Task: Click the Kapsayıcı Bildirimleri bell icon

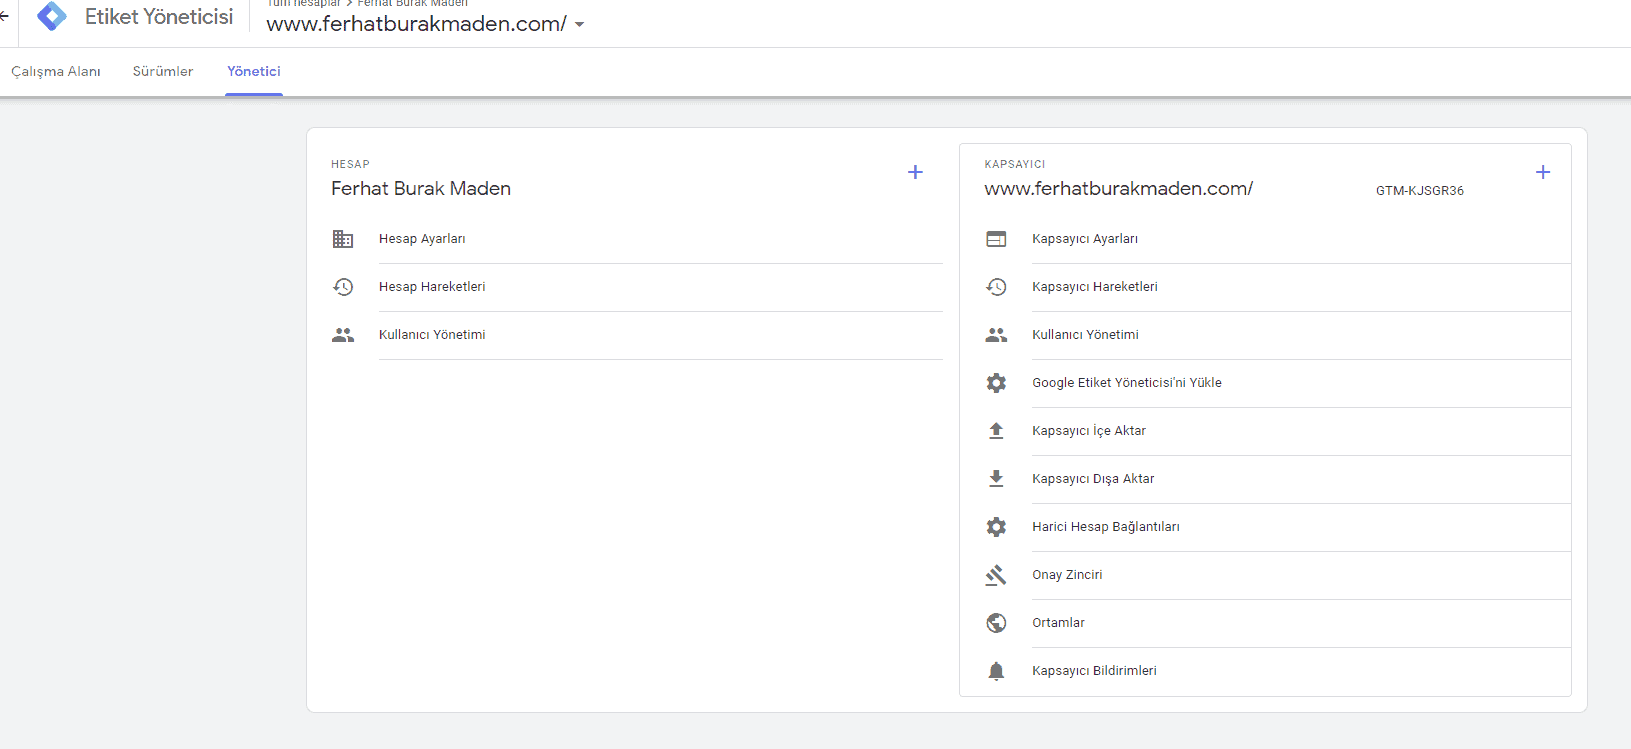Action: 996,671
